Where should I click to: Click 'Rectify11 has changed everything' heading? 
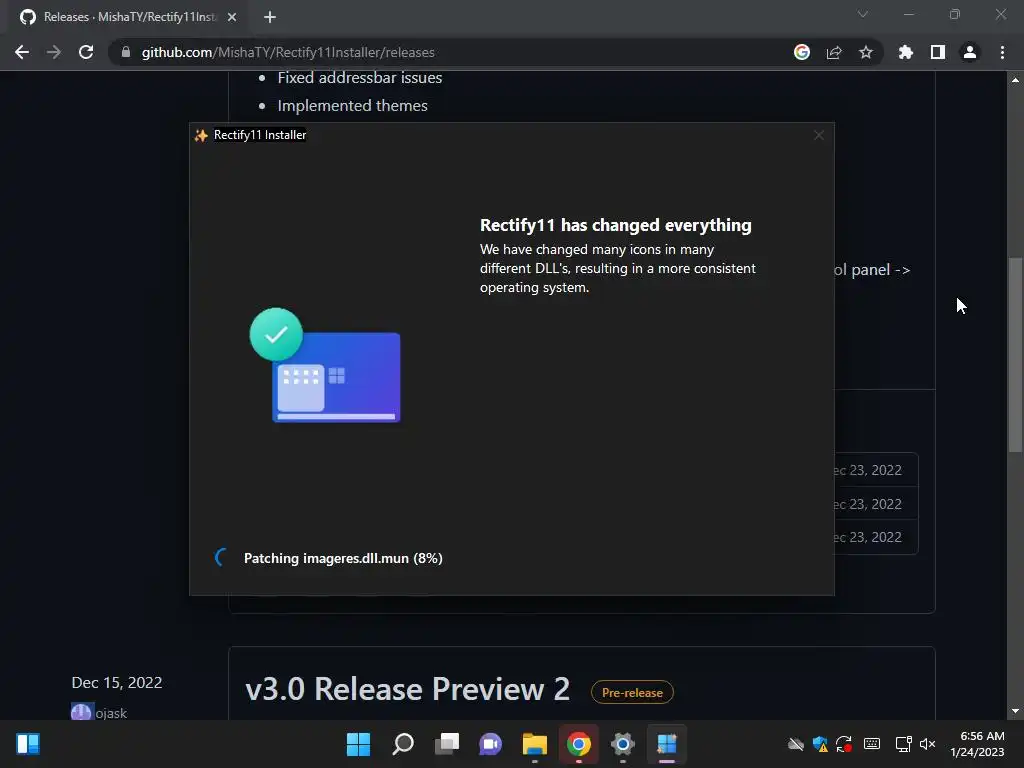tap(615, 225)
